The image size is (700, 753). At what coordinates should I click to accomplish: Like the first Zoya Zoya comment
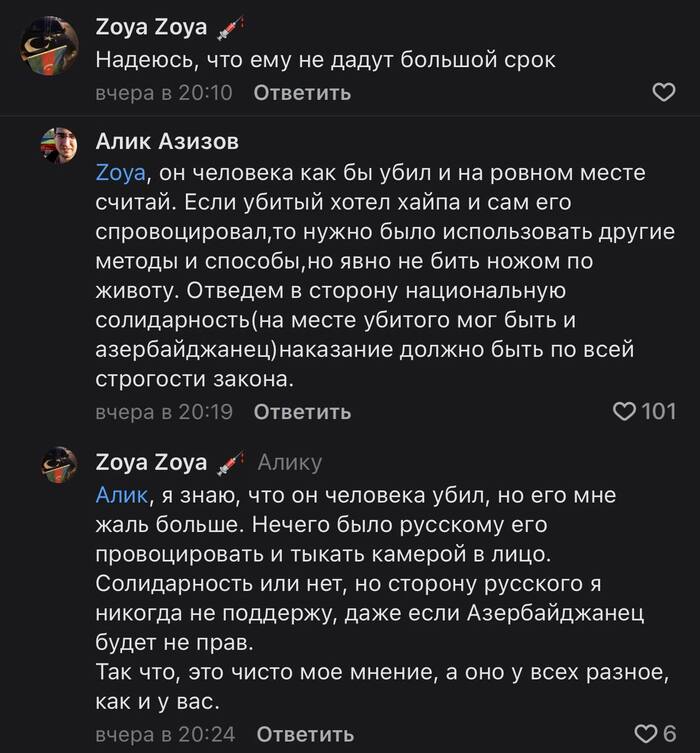pyautogui.click(x=663, y=93)
